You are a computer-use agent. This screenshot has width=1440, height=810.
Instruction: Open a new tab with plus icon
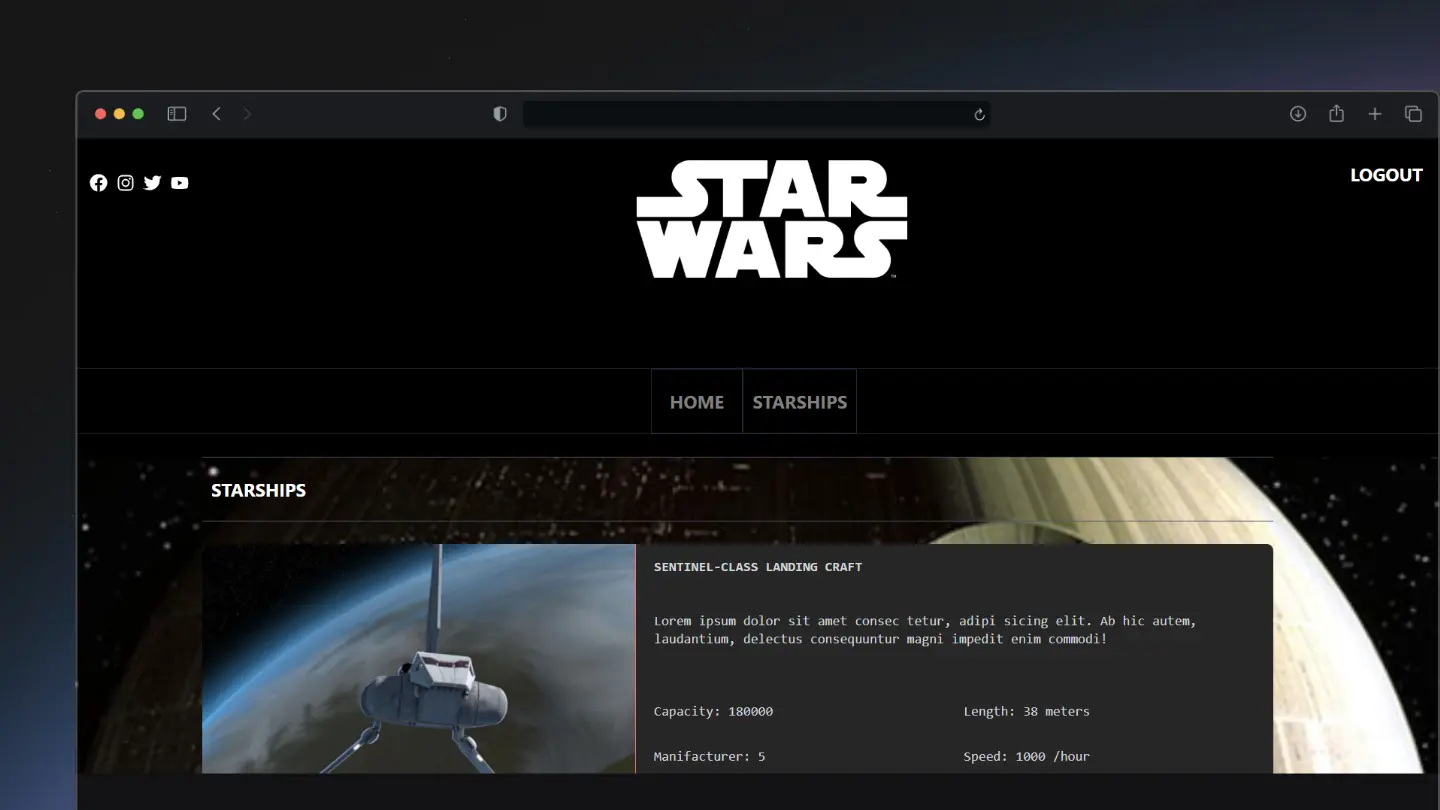click(1375, 114)
